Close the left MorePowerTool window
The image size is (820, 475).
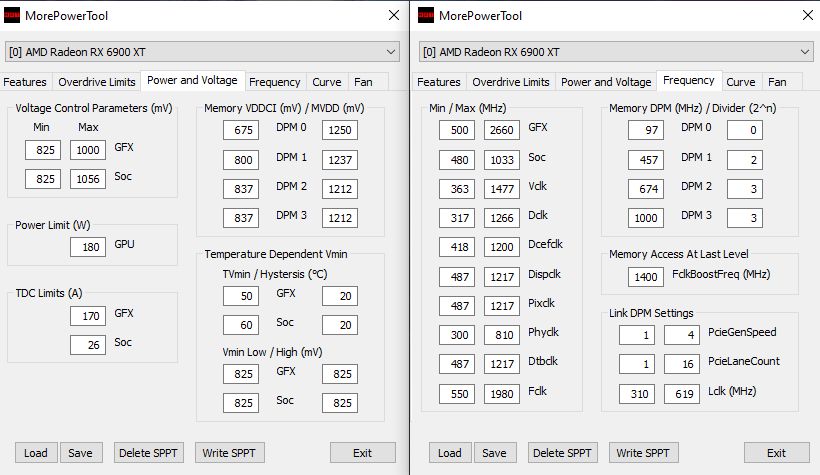pos(394,15)
